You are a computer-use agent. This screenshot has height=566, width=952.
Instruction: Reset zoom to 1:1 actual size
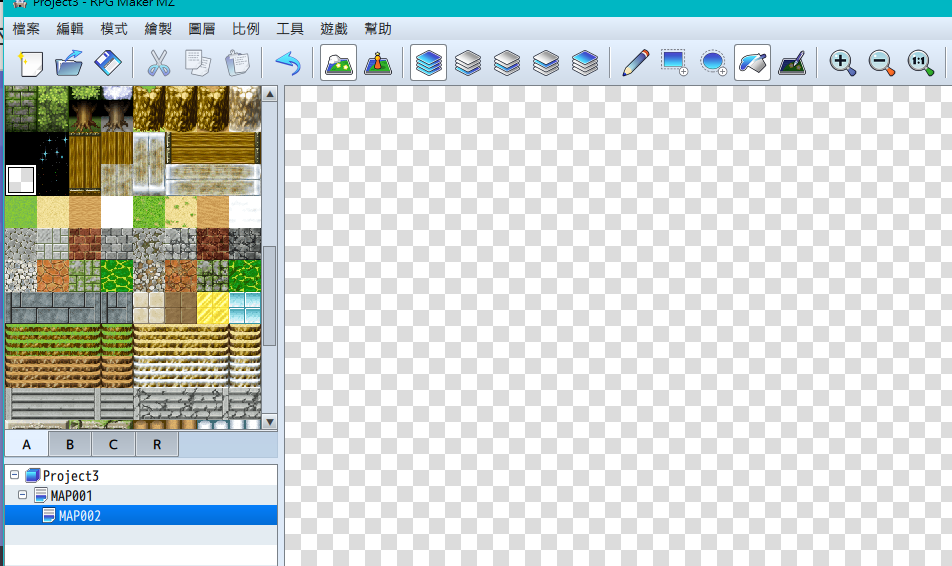[x=920, y=63]
